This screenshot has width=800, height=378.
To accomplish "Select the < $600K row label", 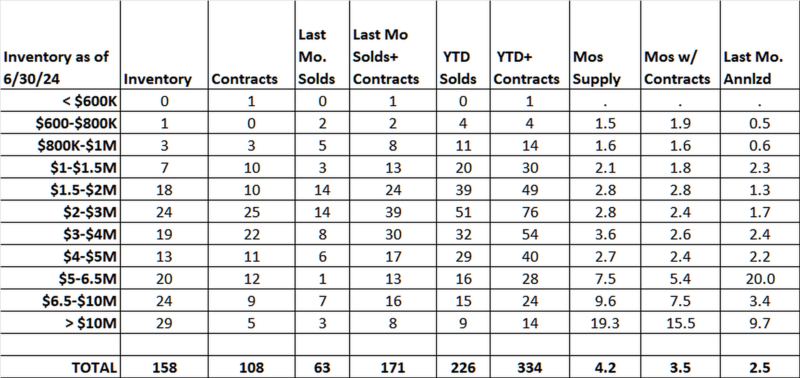I will click(x=90, y=102).
